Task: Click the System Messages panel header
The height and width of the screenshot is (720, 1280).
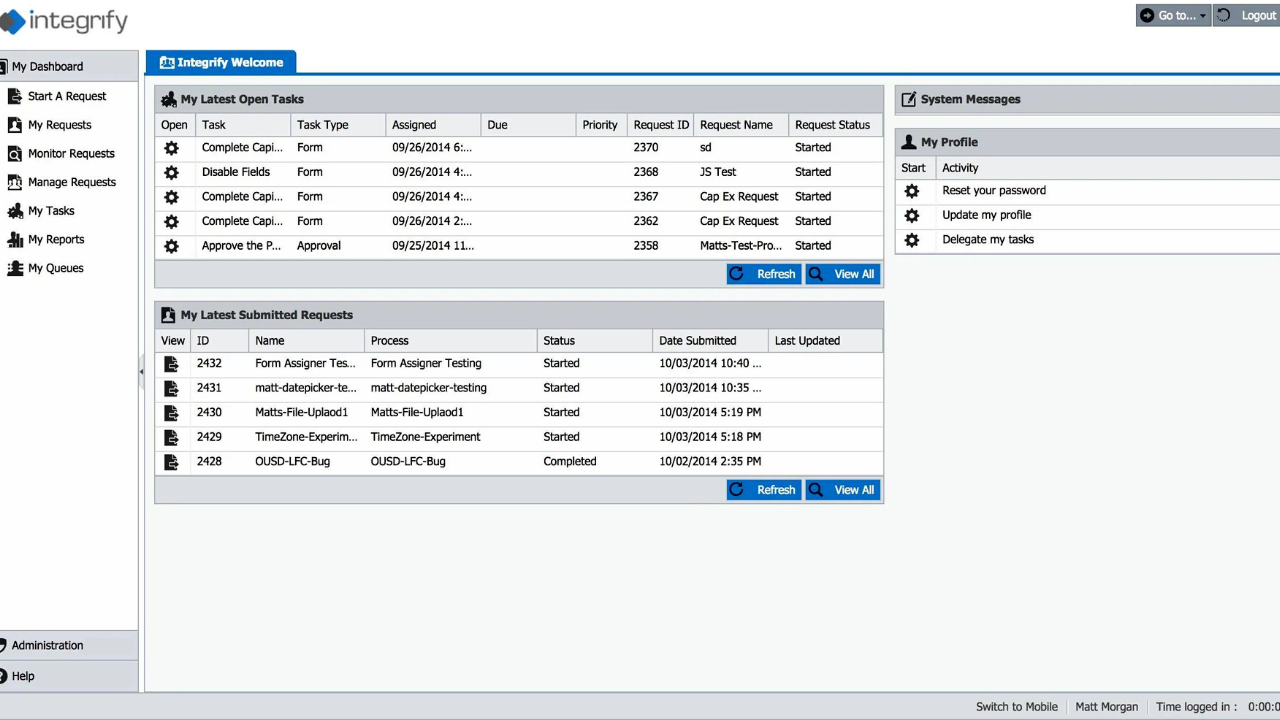Action: [x=1087, y=99]
